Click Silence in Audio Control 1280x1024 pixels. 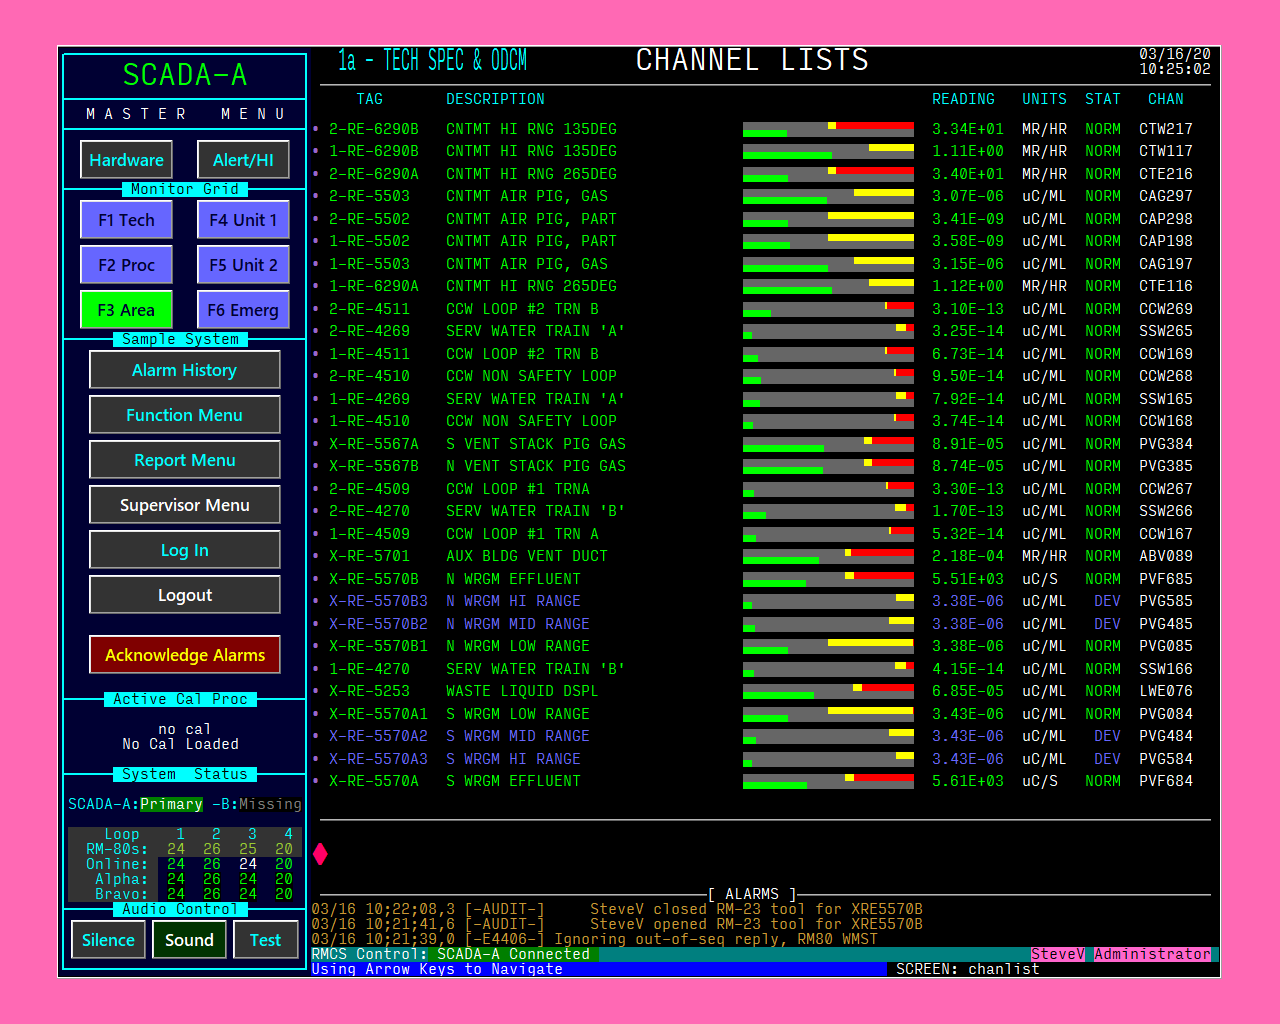pyautogui.click(x=108, y=940)
